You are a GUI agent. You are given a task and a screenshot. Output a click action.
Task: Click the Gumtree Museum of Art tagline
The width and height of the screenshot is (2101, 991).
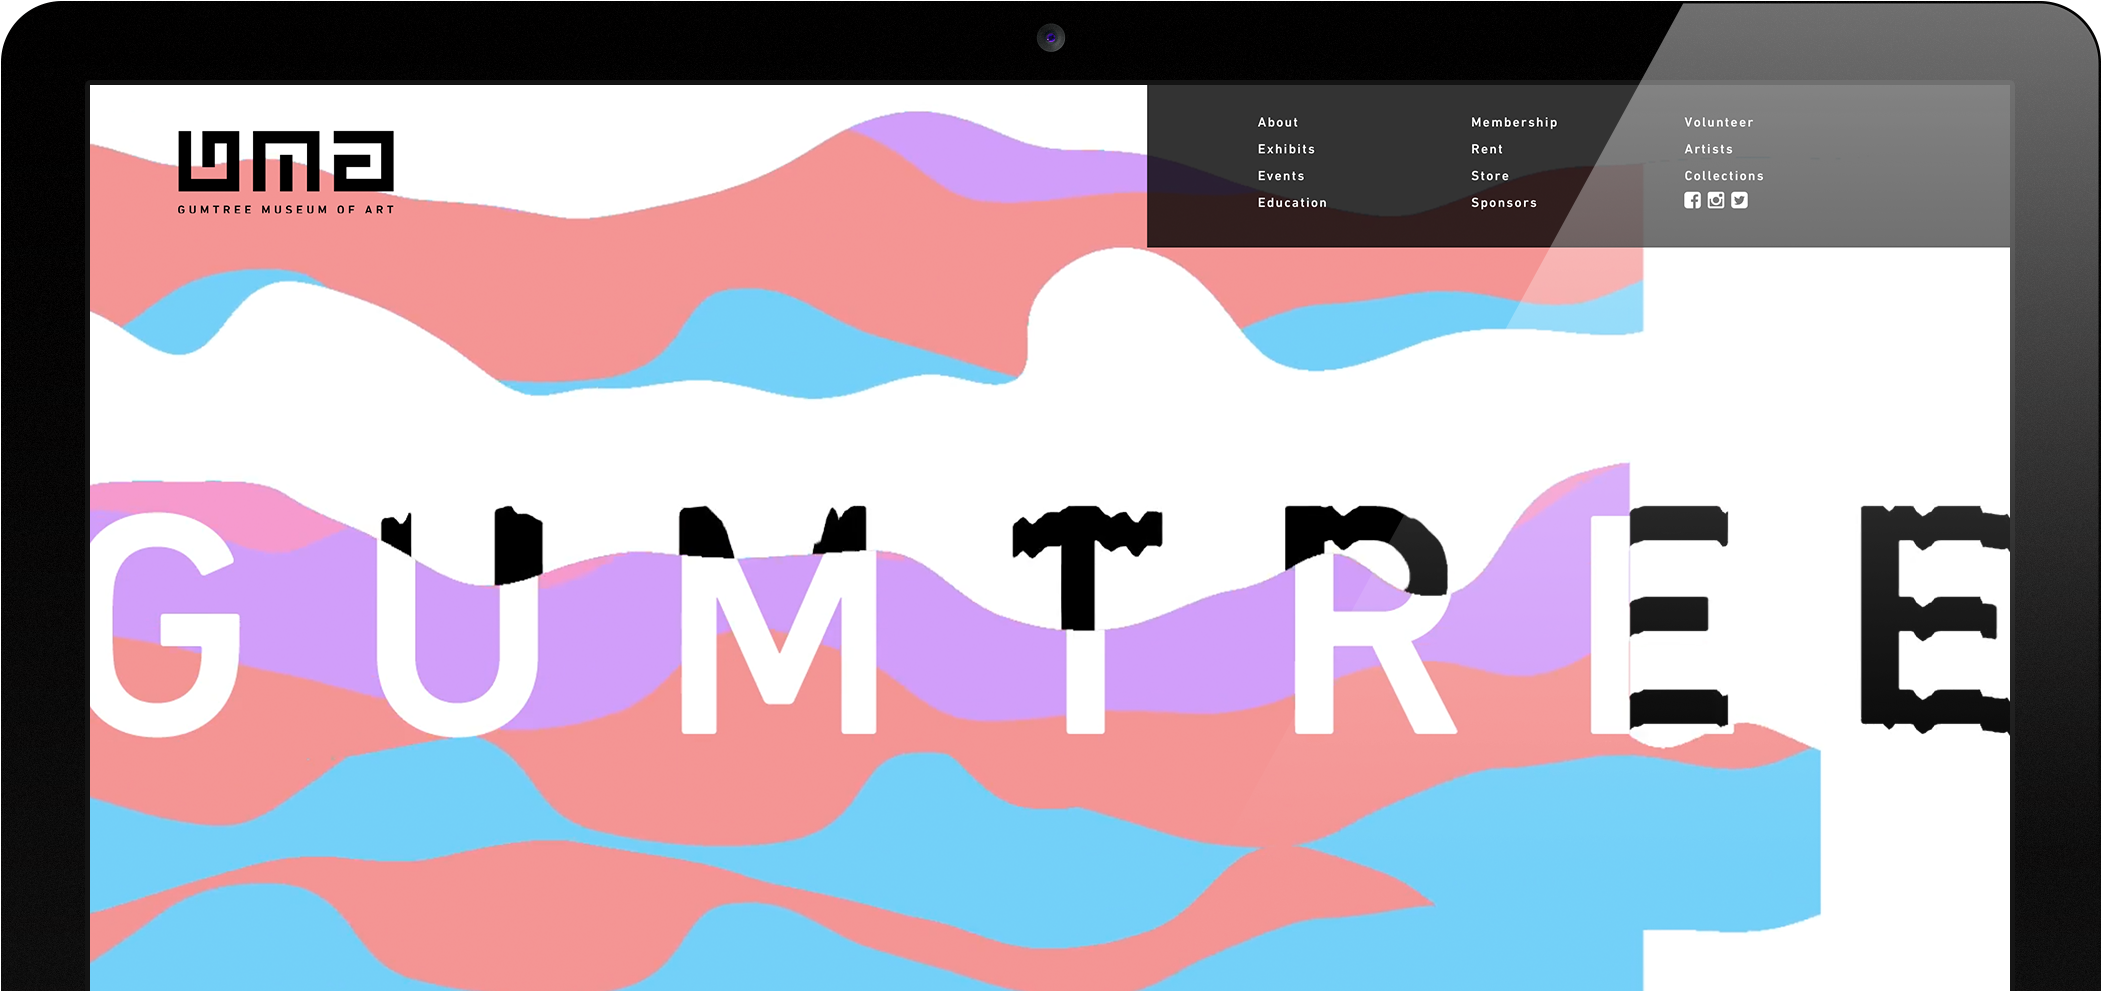pos(286,210)
